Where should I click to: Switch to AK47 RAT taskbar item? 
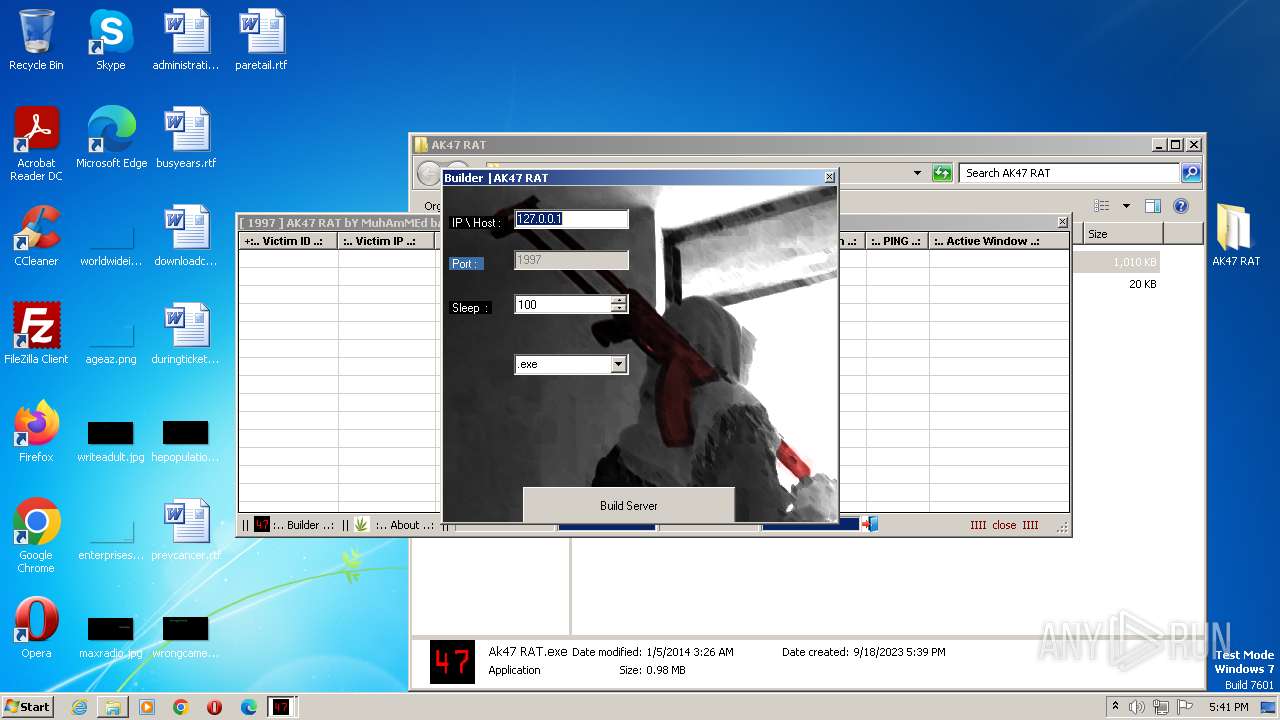point(281,707)
